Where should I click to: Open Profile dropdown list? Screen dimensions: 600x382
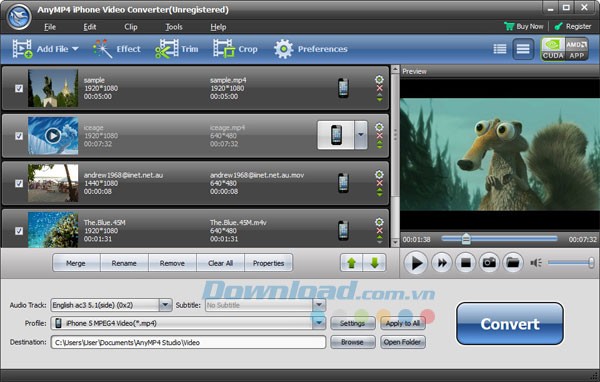point(319,323)
